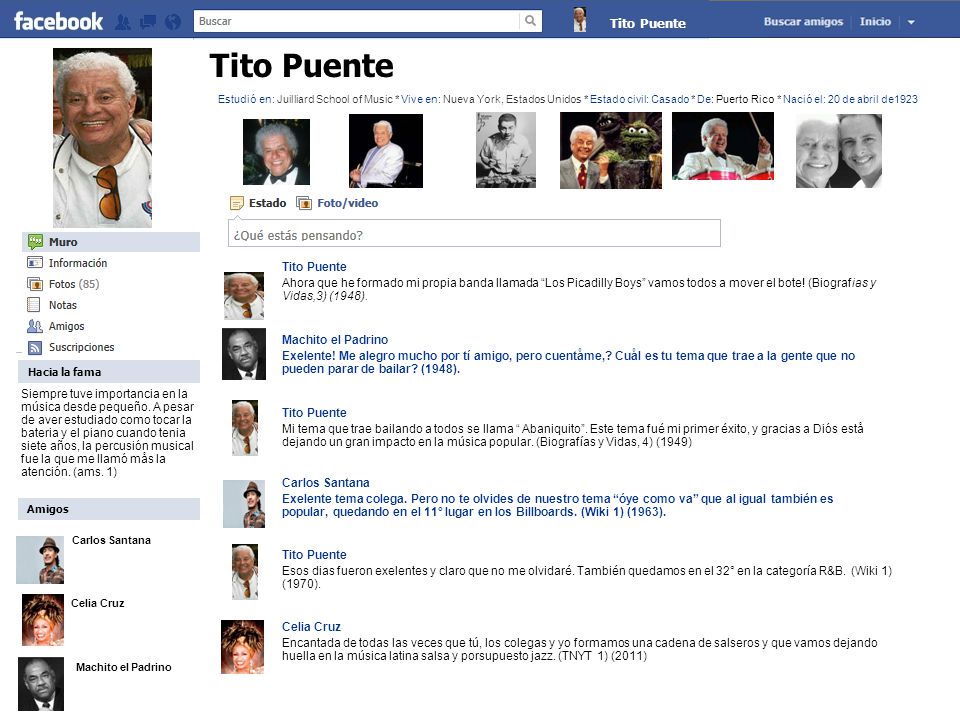Click Carlos Santana's avatar in the wall post
This screenshot has height=720, width=960.
[x=244, y=504]
